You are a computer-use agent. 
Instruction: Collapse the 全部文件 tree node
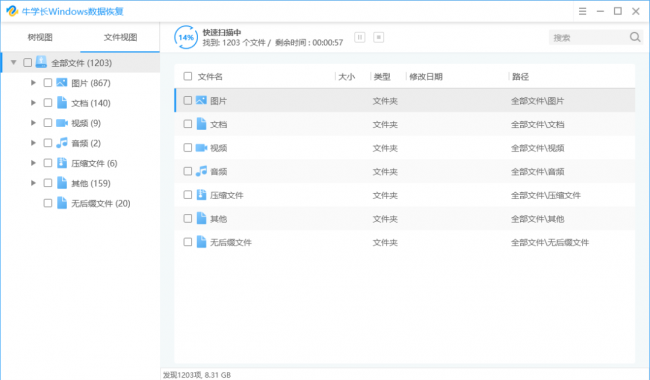coord(14,63)
